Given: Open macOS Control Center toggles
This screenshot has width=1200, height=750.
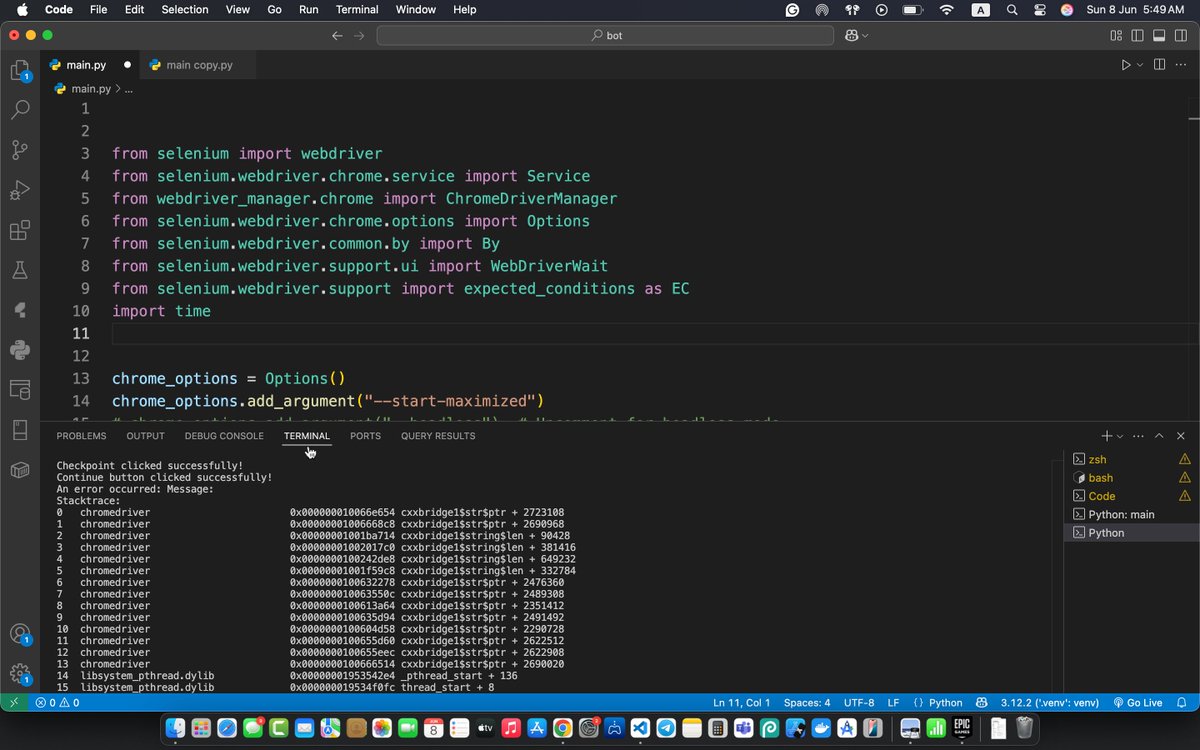Looking at the screenshot, I should coord(1040,9).
